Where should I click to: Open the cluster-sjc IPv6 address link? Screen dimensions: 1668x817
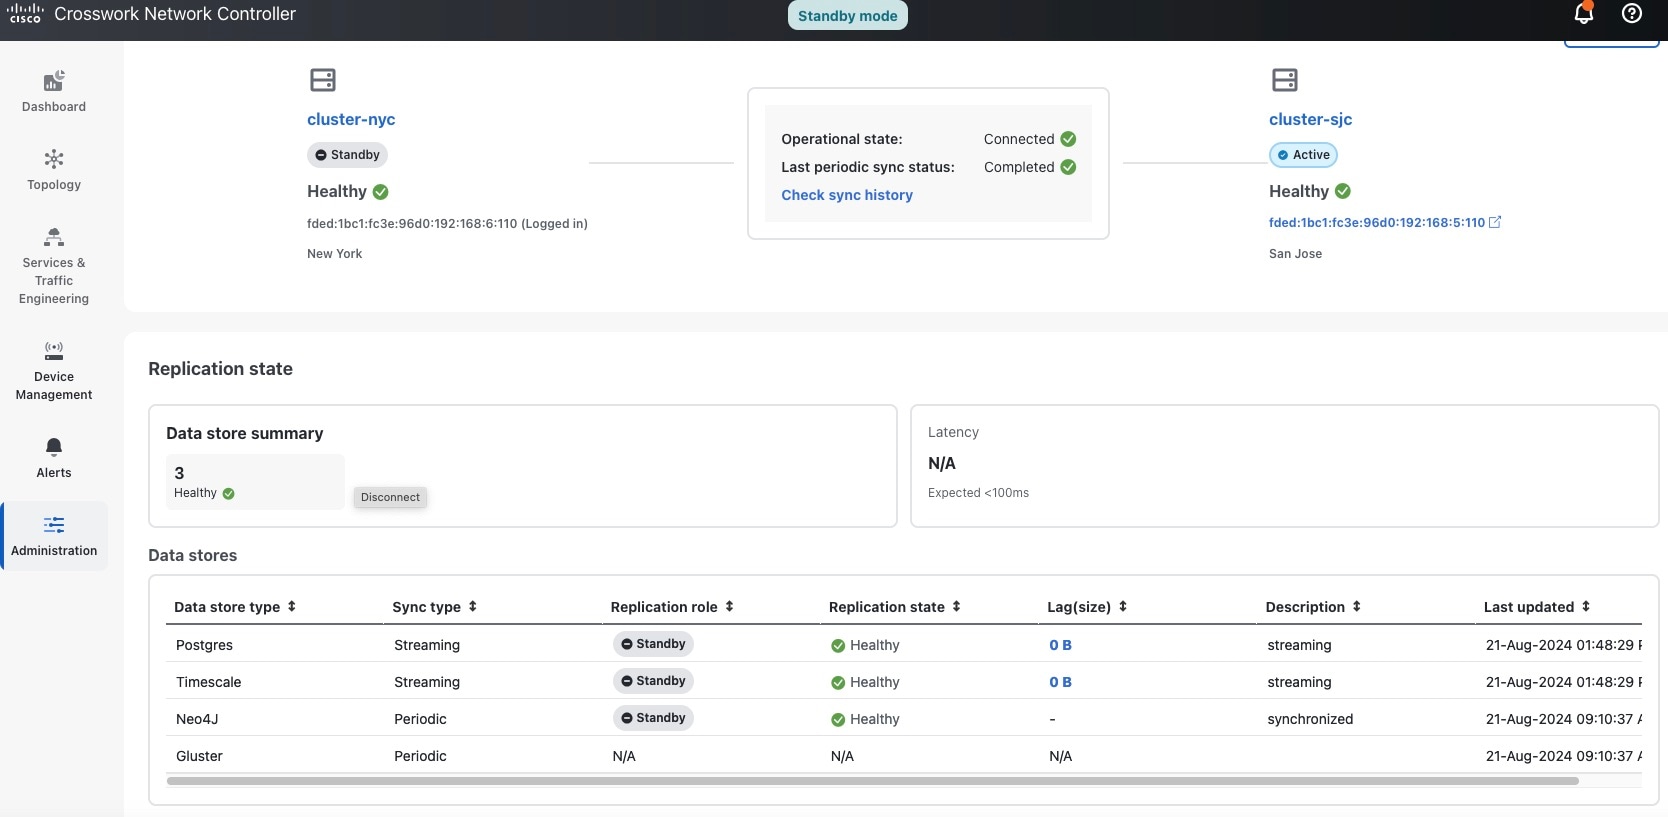pyautogui.click(x=1377, y=222)
